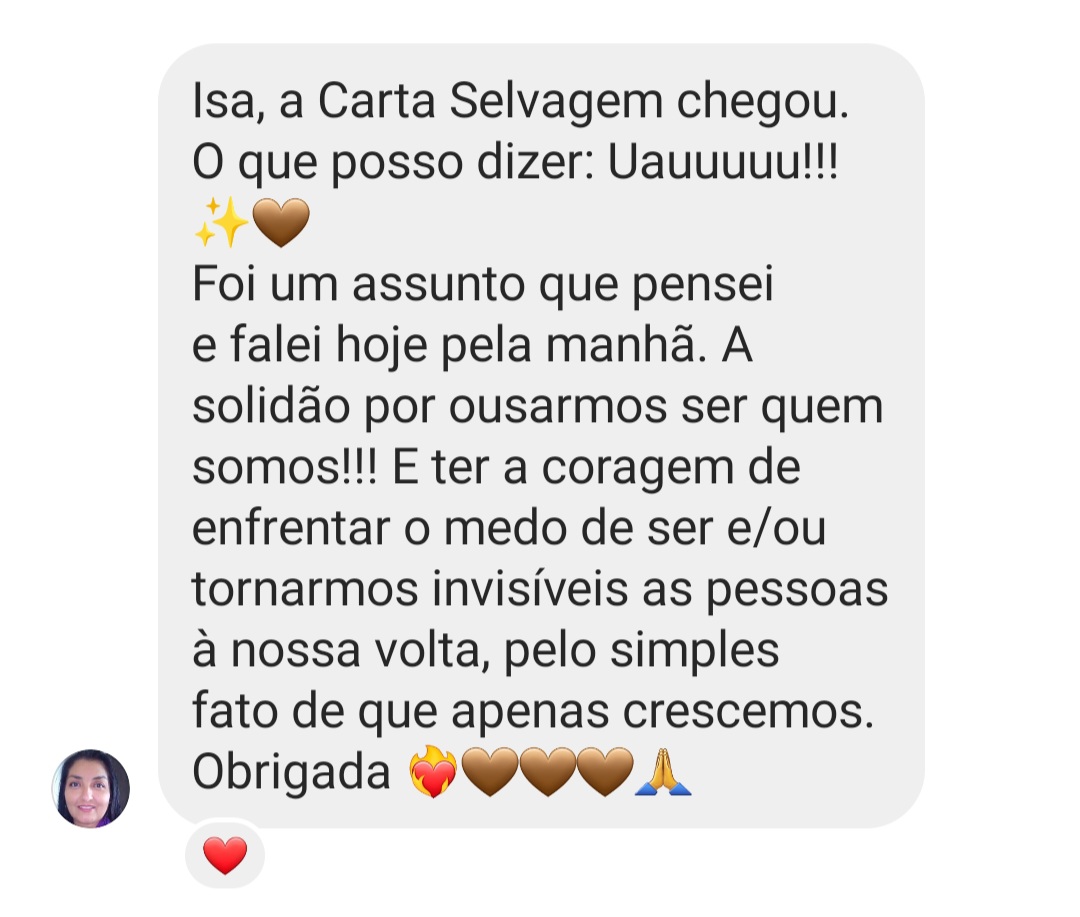This screenshot has width=1080, height=917.
Task: Click the red heart reaction under the message
Action: click(x=225, y=855)
